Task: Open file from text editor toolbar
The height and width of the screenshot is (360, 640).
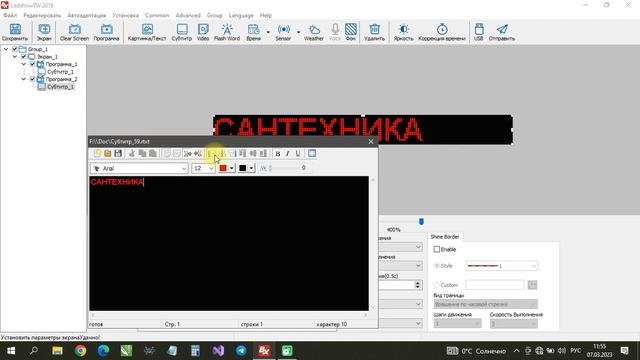Action: (107, 153)
